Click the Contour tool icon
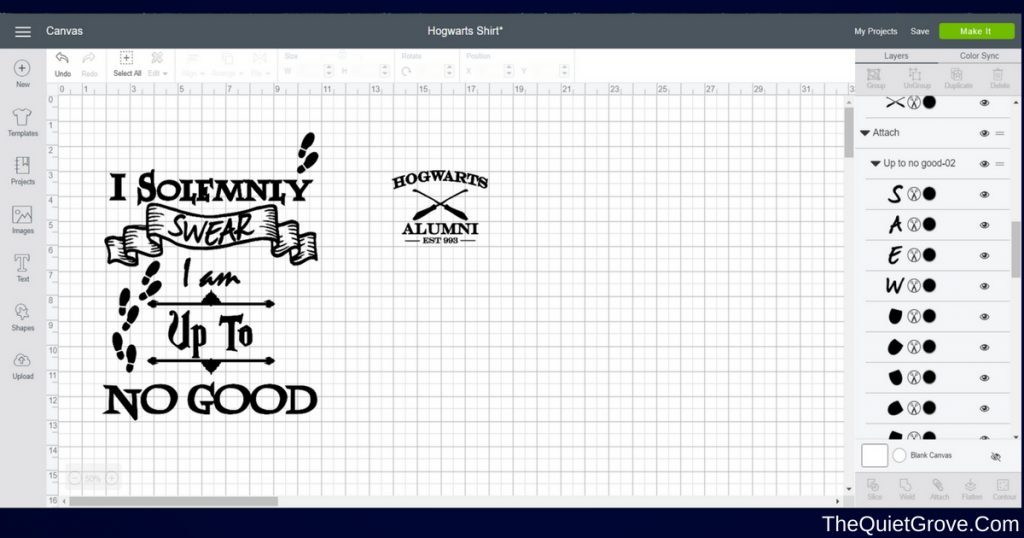The height and width of the screenshot is (538, 1024). click(1004, 489)
